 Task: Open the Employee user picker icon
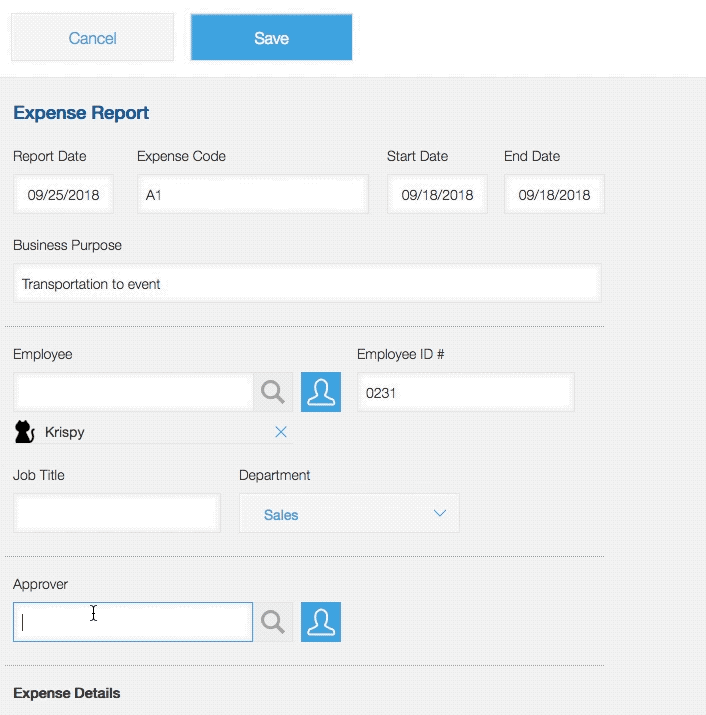321,392
